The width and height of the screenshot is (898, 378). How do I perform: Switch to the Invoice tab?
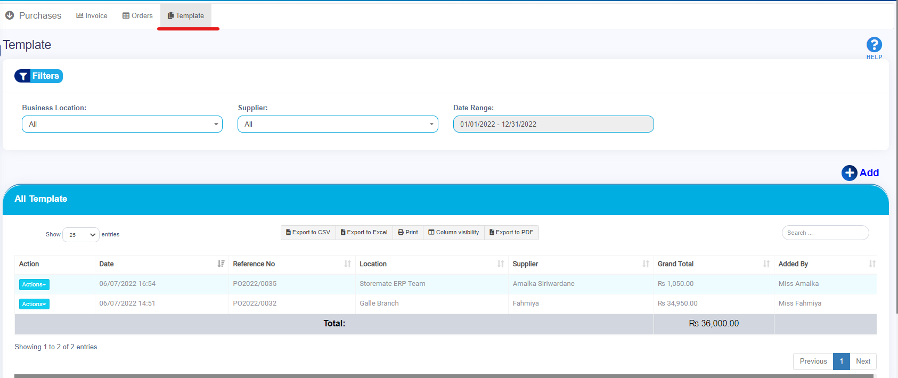(x=92, y=16)
